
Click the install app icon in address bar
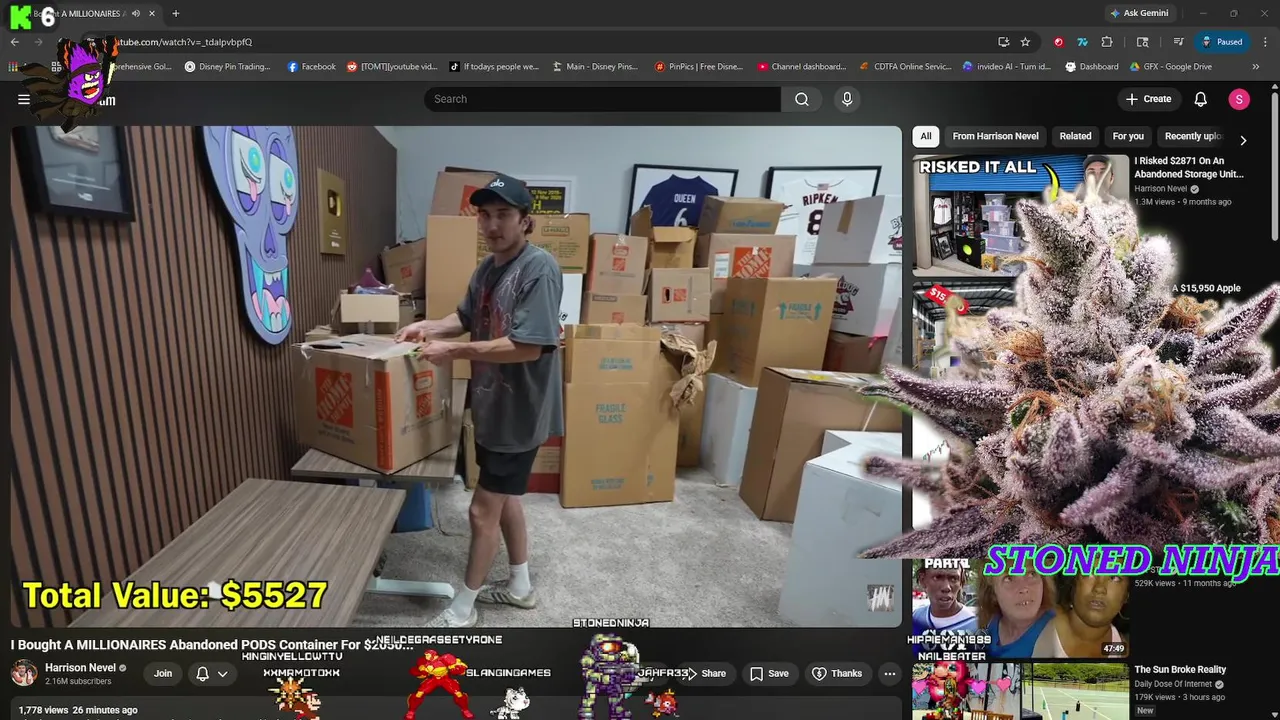point(1003,42)
